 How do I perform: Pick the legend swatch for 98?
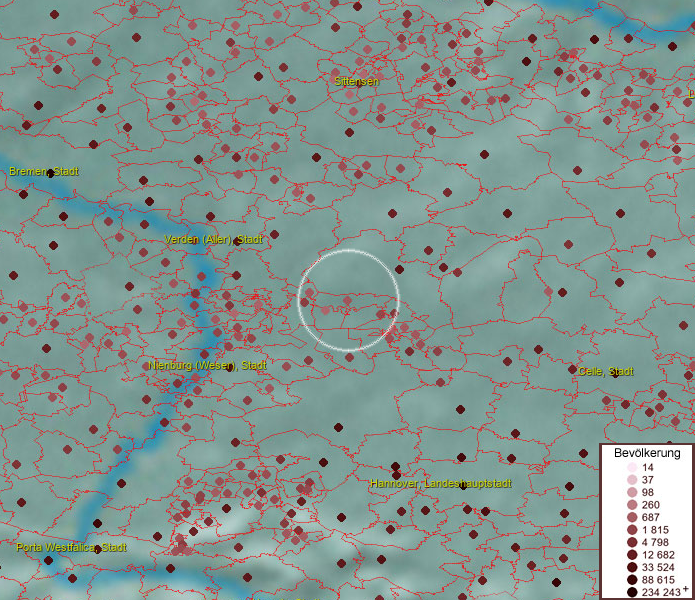pos(632,492)
